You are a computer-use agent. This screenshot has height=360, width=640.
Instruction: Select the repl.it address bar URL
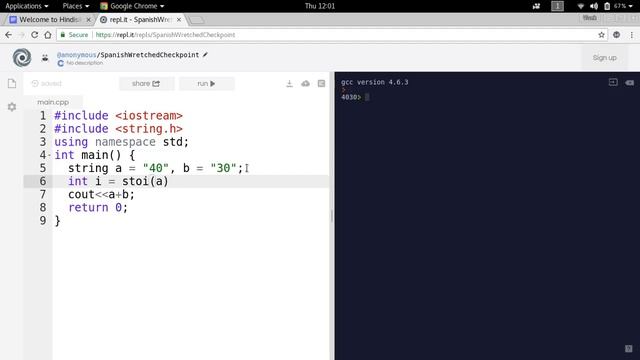point(165,35)
